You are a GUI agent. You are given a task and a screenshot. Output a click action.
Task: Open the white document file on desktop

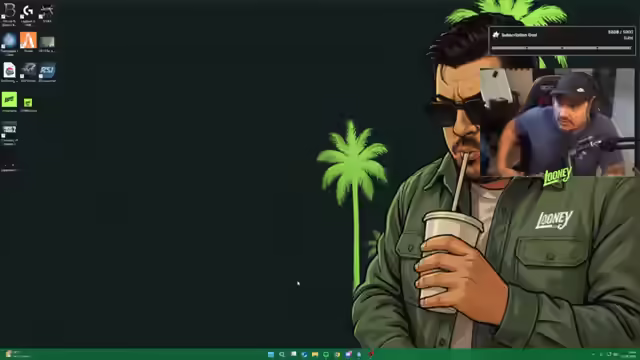pyautogui.click(x=9, y=72)
